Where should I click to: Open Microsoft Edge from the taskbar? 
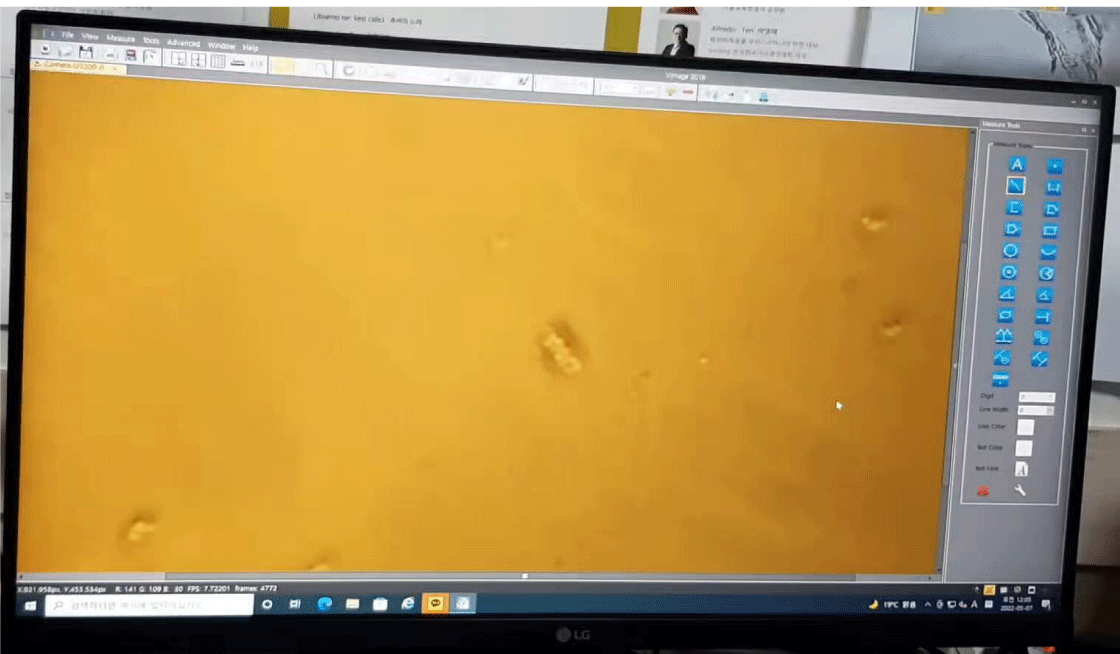click(324, 604)
